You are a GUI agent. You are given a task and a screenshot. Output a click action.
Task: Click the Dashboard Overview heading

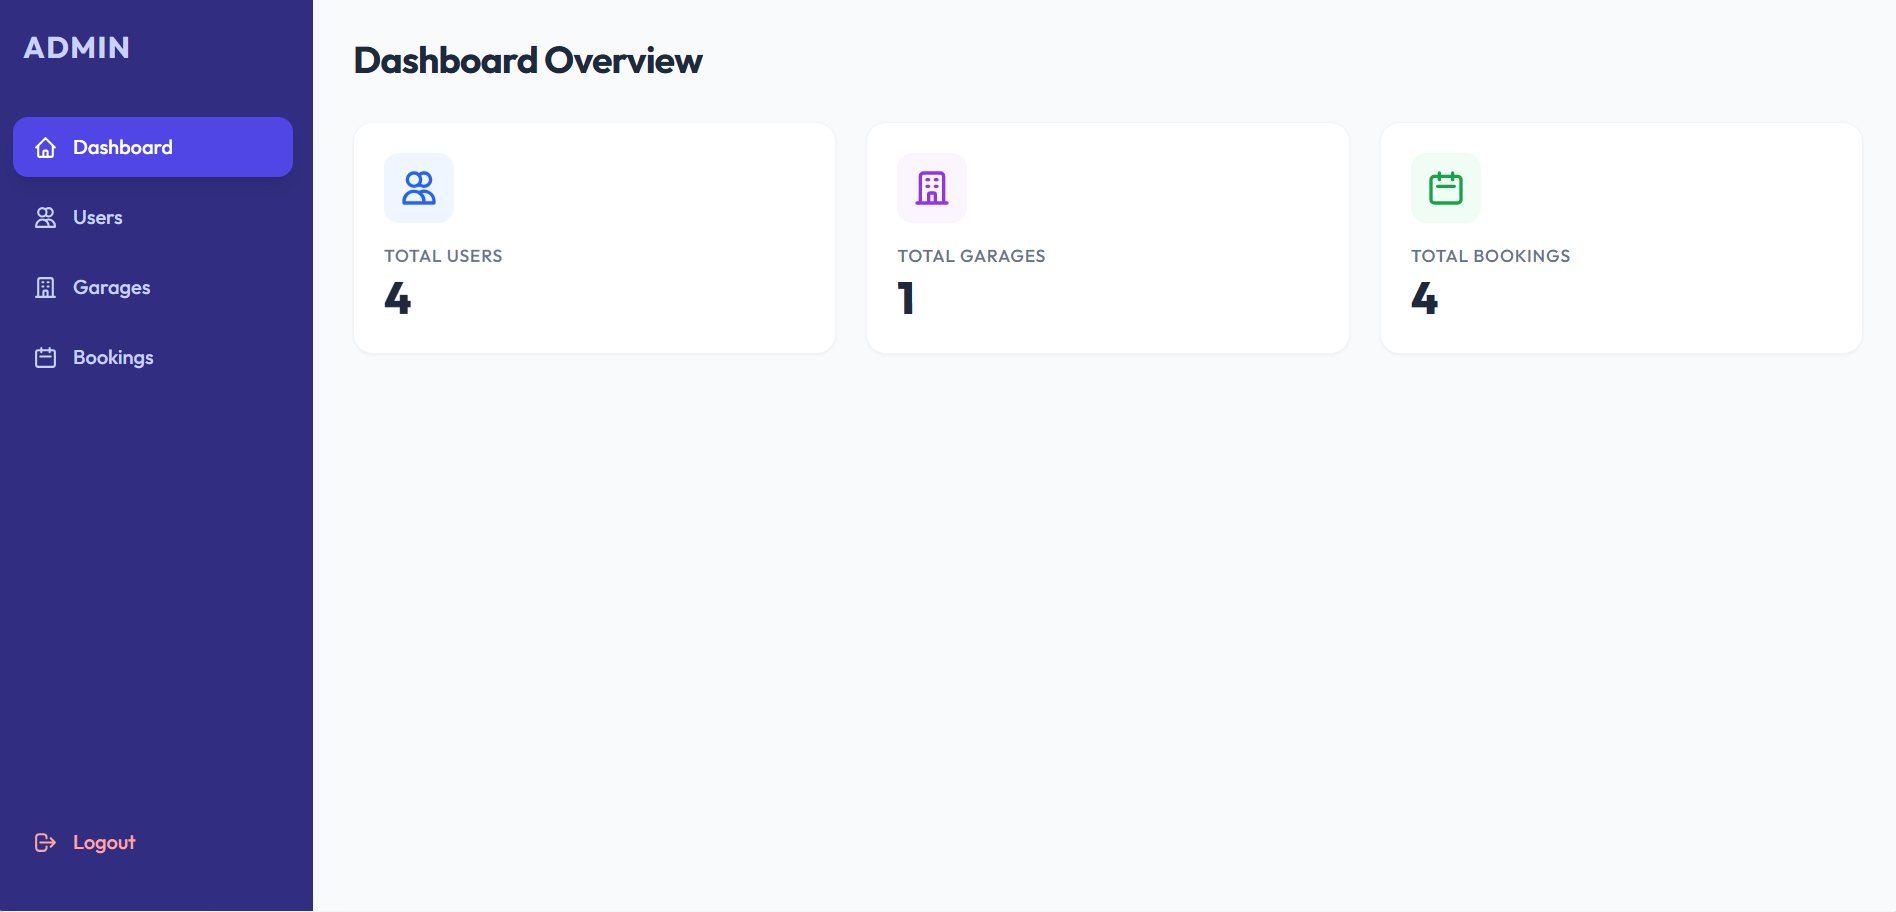pyautogui.click(x=528, y=60)
